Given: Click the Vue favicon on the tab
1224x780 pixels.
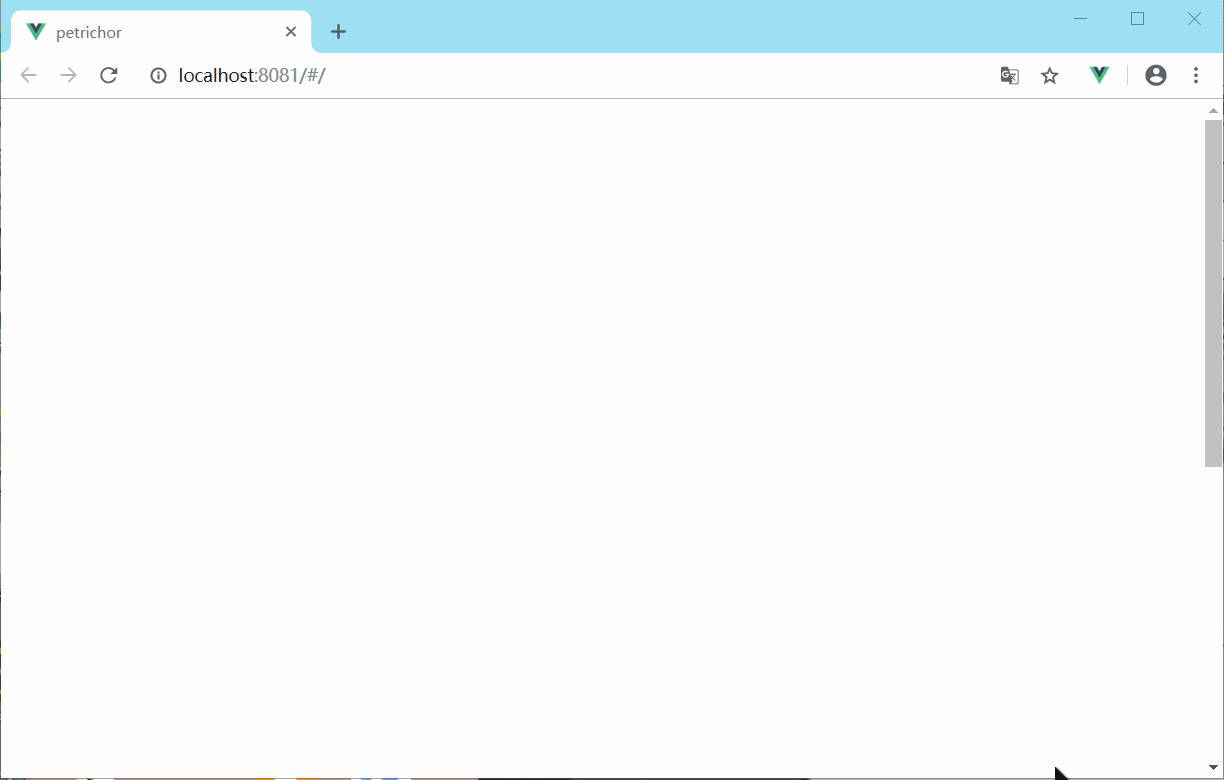Looking at the screenshot, I should [x=36, y=32].
